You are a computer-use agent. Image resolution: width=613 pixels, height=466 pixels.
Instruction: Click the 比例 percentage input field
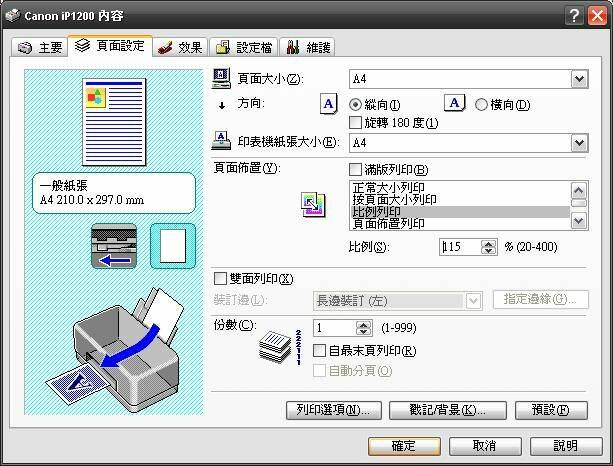(460, 247)
